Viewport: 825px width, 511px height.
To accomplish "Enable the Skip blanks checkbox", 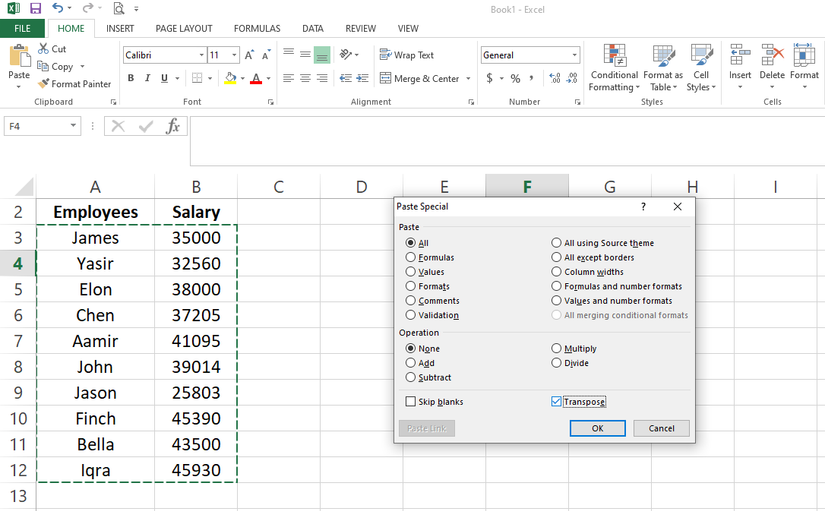I will pos(411,402).
